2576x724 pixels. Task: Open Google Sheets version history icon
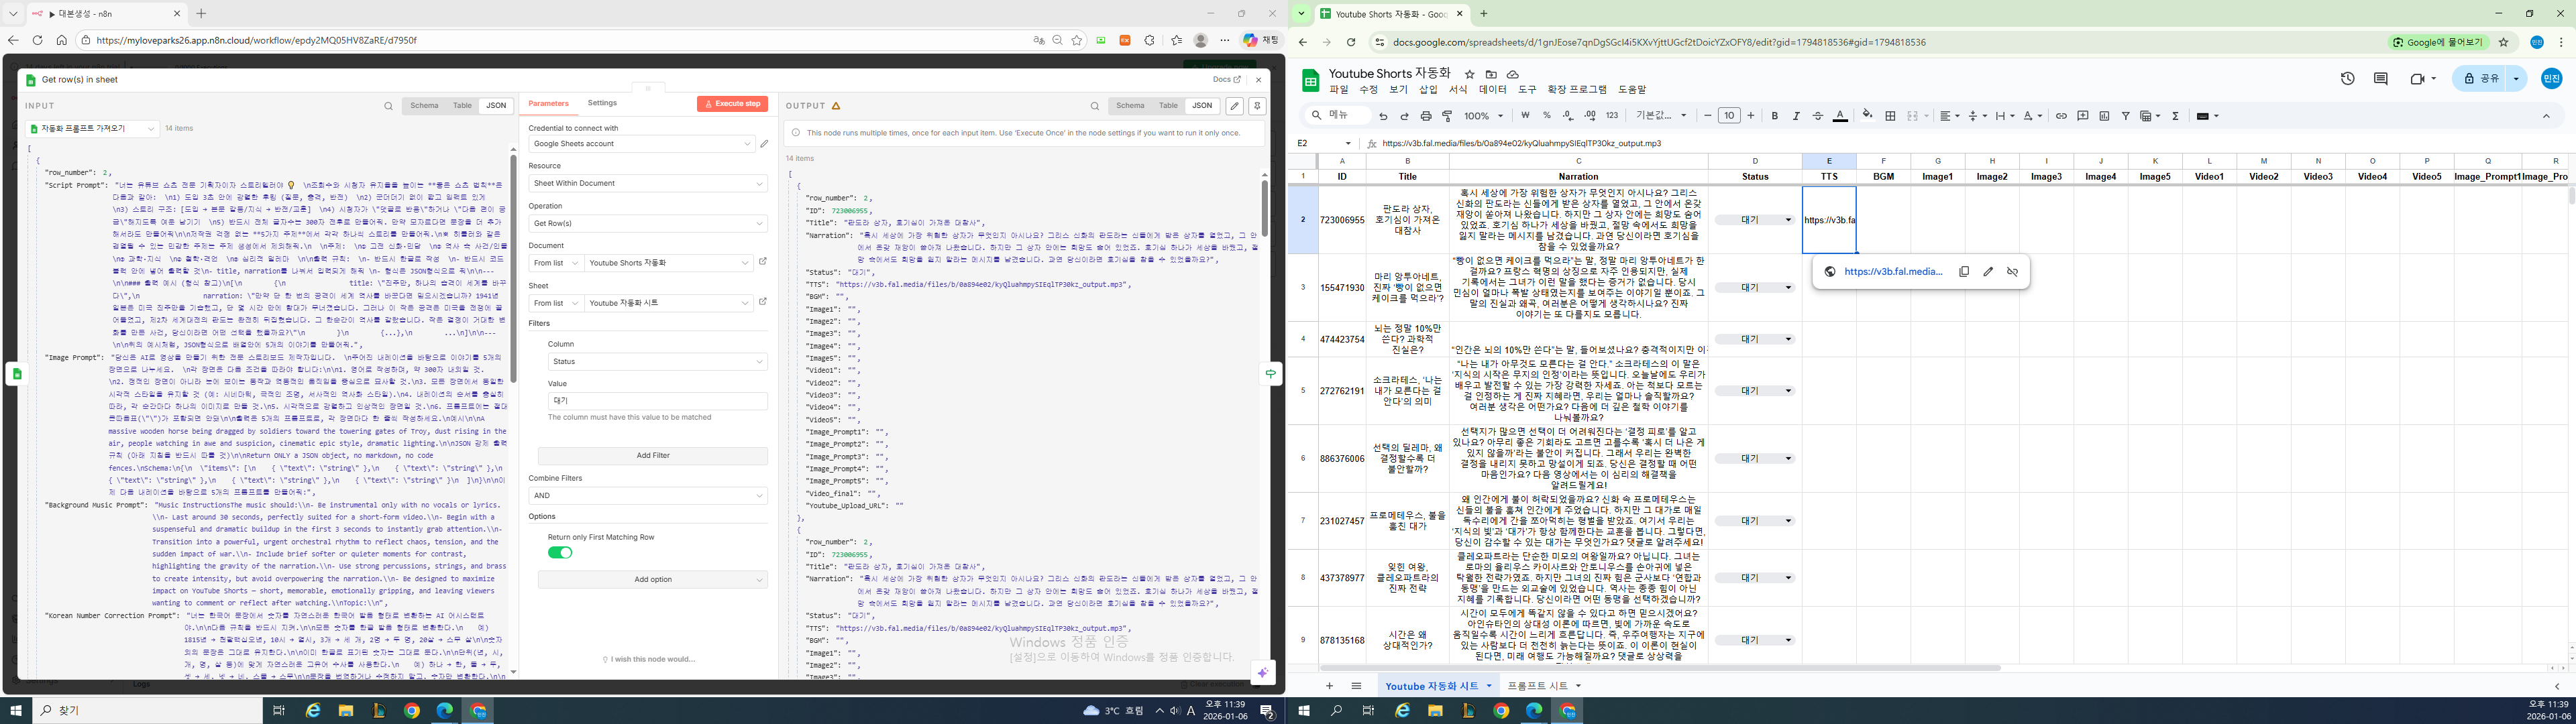[2348, 79]
